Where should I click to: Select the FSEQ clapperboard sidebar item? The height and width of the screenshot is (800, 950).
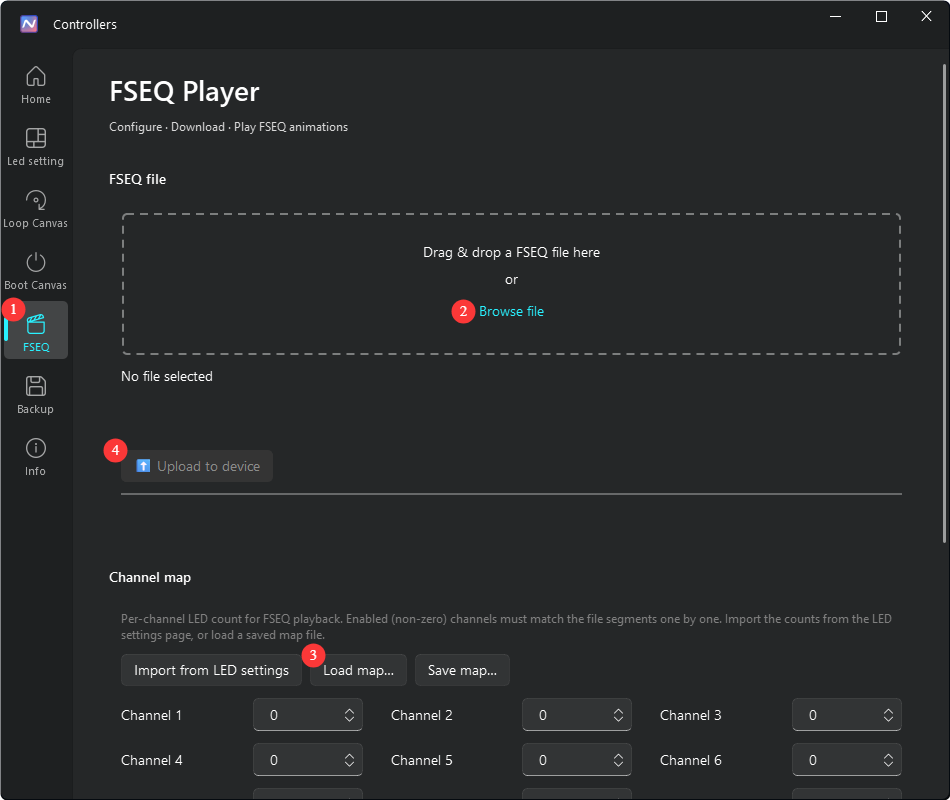tap(36, 330)
